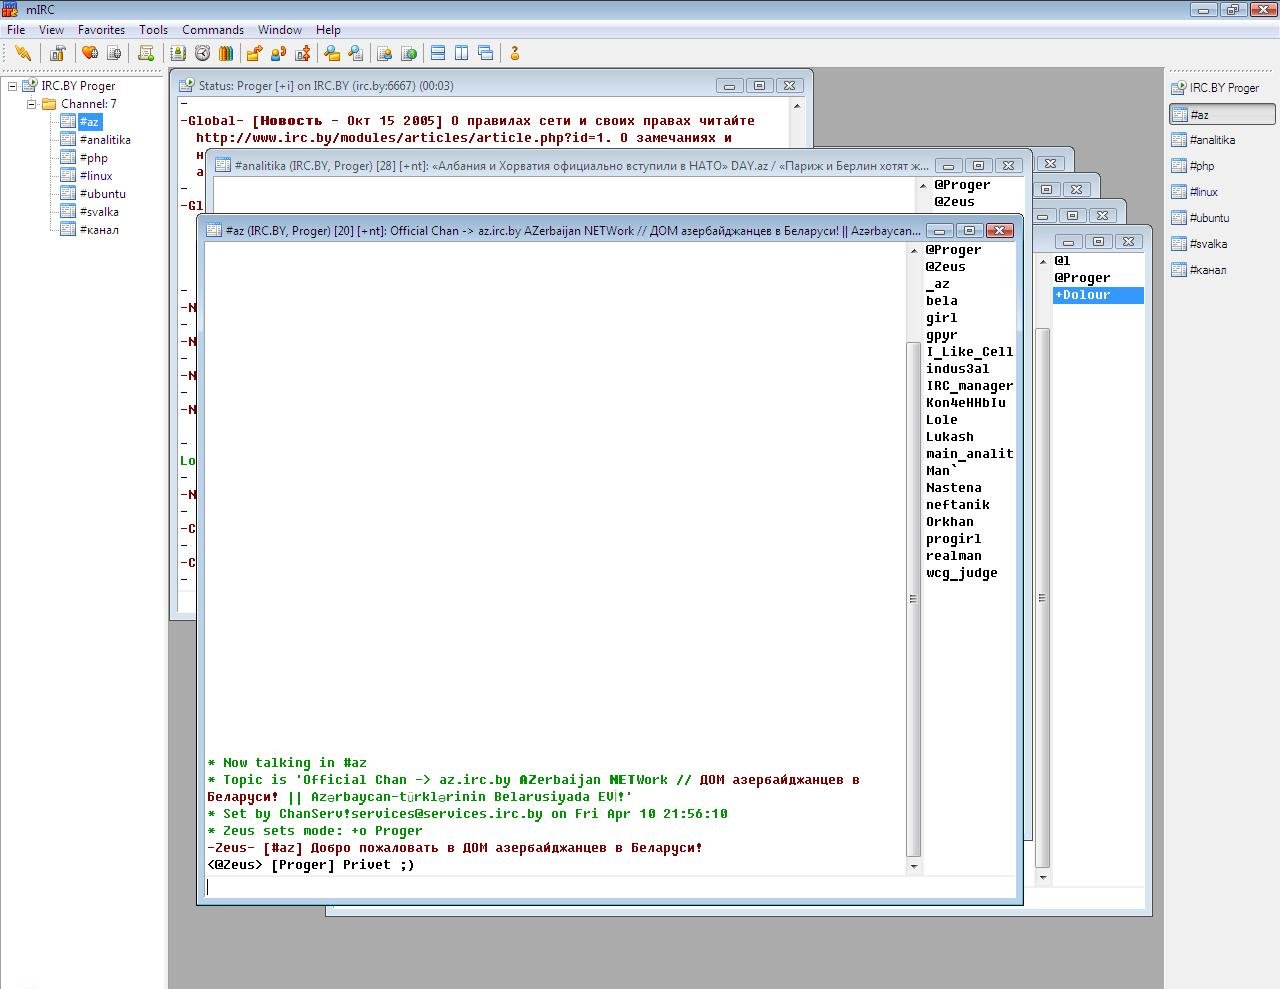
Task: Open the Favorites menu
Action: point(101,30)
